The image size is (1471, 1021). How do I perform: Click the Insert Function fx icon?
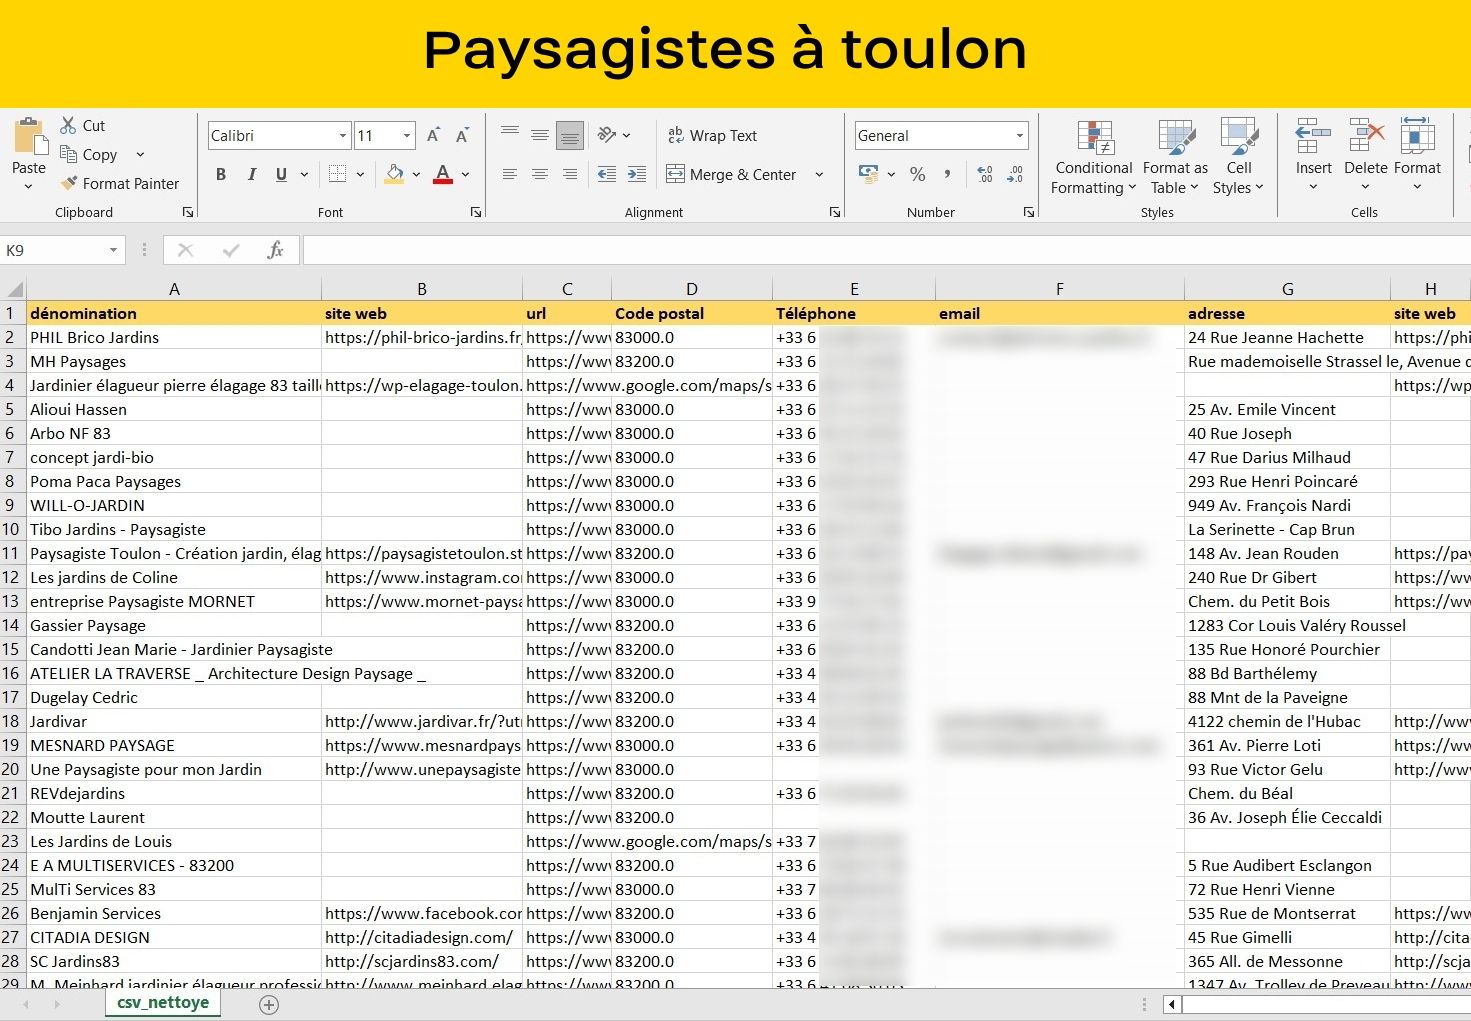[275, 250]
